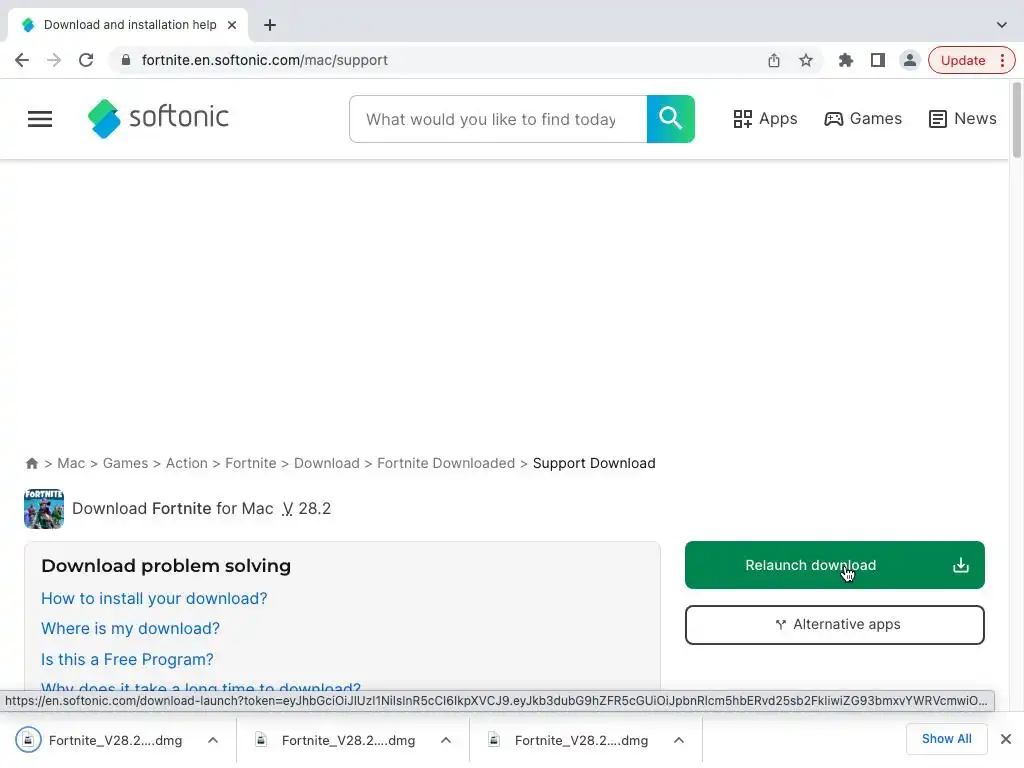
Task: Open the profile avatar menu
Action: pos(909,60)
